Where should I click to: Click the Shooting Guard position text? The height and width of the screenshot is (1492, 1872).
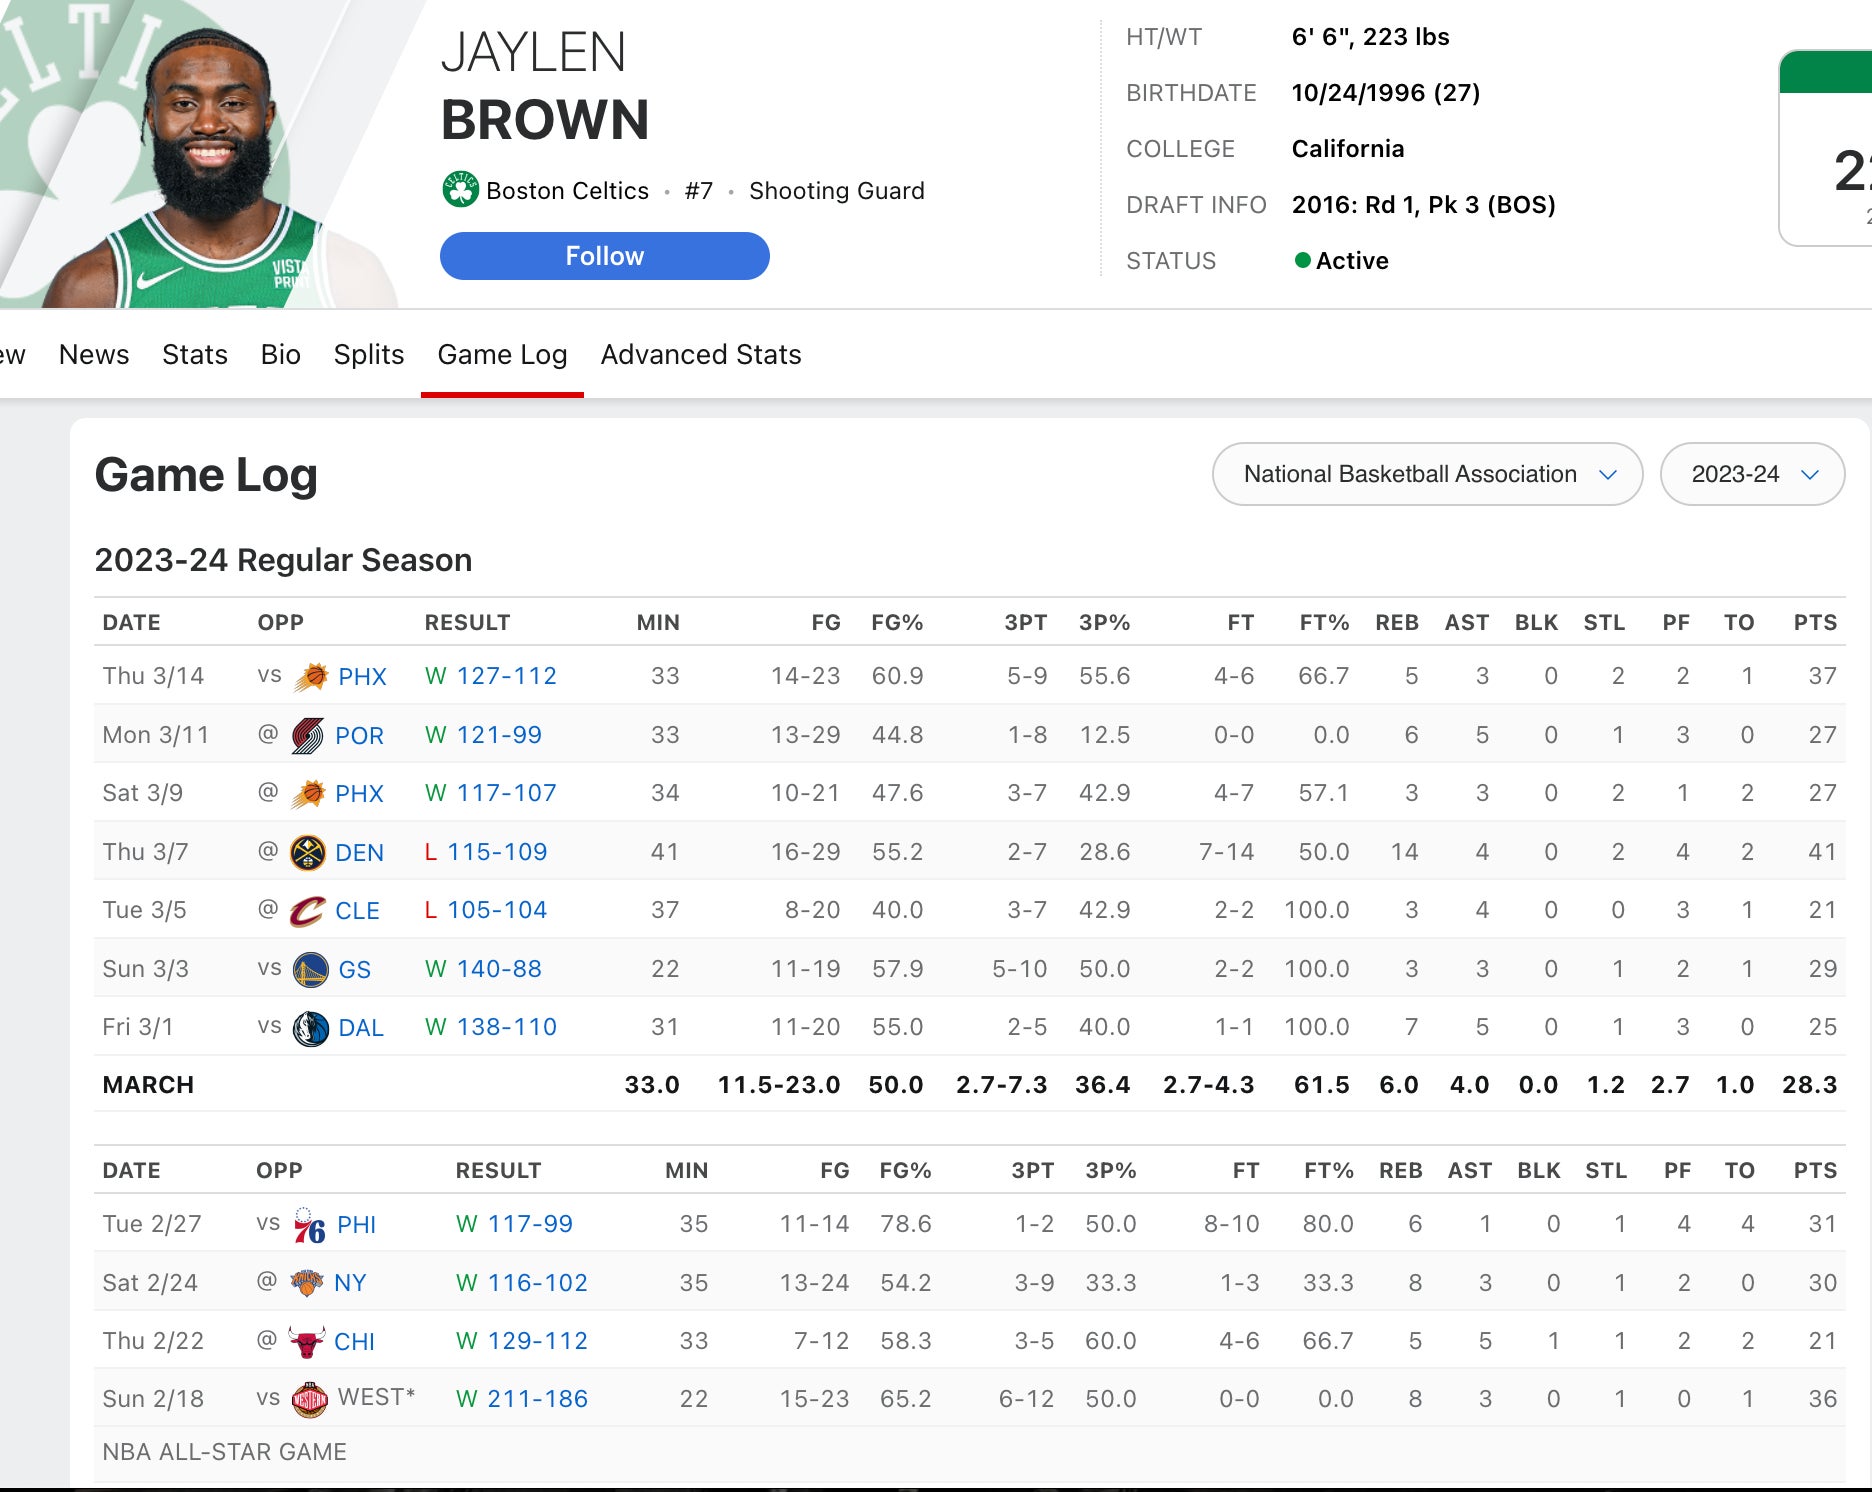click(836, 190)
